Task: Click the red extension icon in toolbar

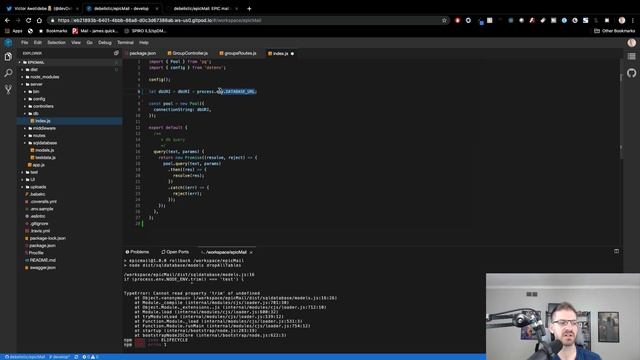Action: (x=458, y=20)
